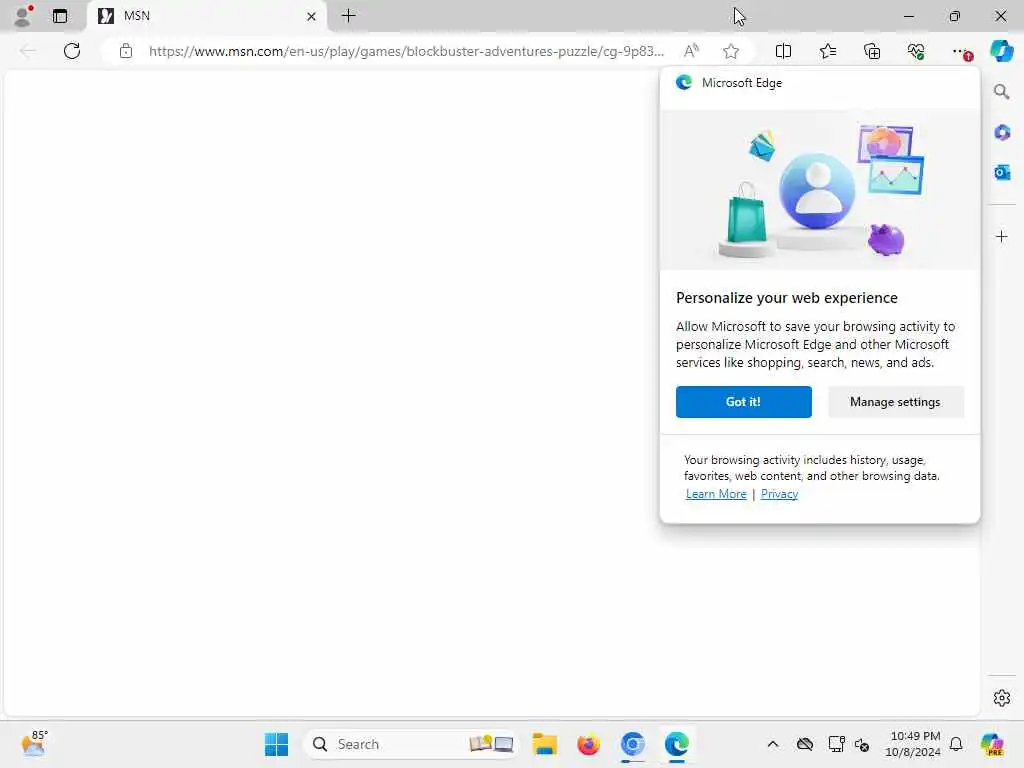The height and width of the screenshot is (768, 1024).
Task: Launch Firefox from taskbar
Action: (x=588, y=744)
